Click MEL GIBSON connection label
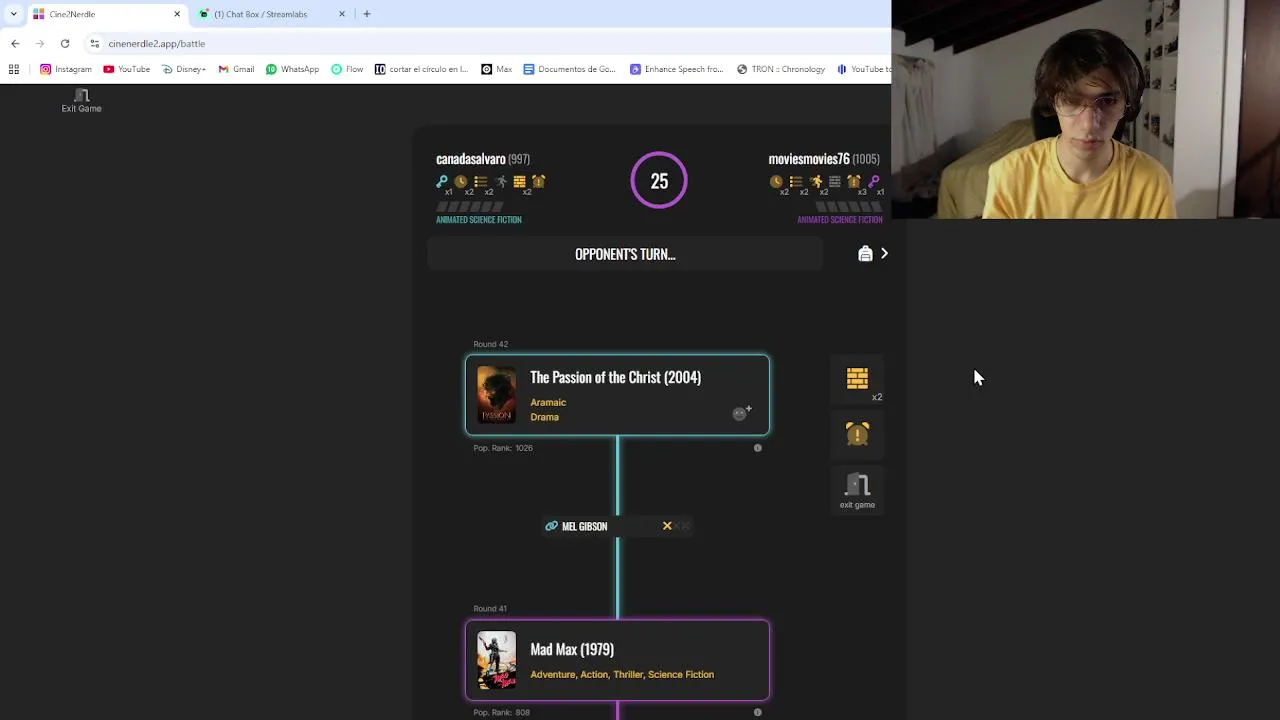The image size is (1280, 720). (x=584, y=526)
